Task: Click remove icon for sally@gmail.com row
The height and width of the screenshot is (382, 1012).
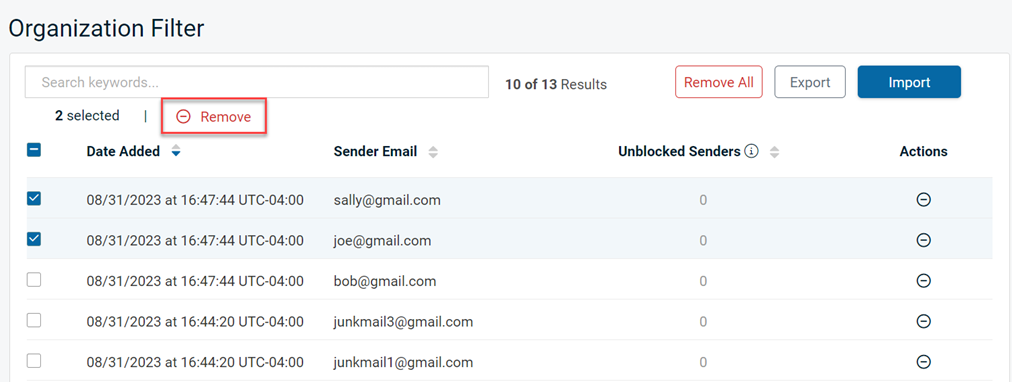Action: tap(924, 200)
